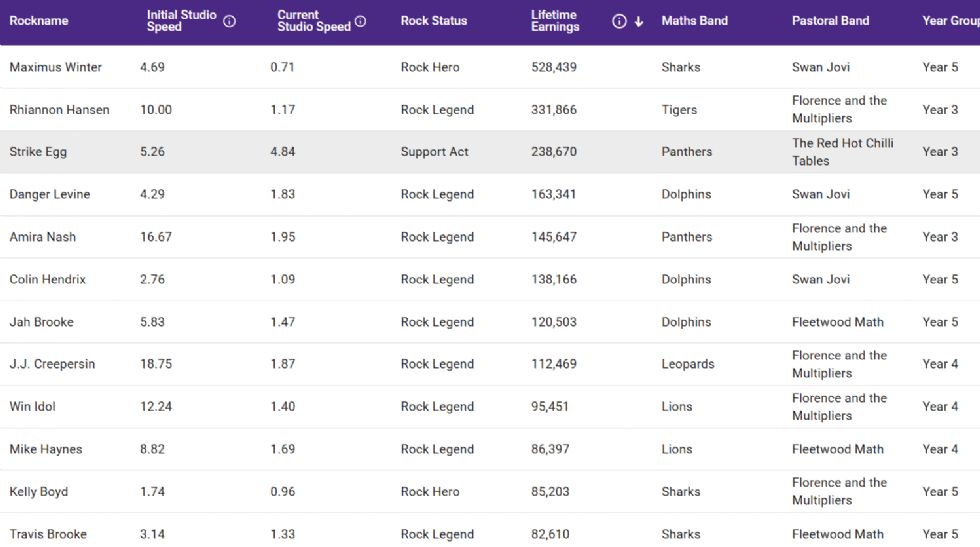This screenshot has height=547, width=980.
Task: Select Travis Brooke at the table bottom
Action: (x=48, y=534)
